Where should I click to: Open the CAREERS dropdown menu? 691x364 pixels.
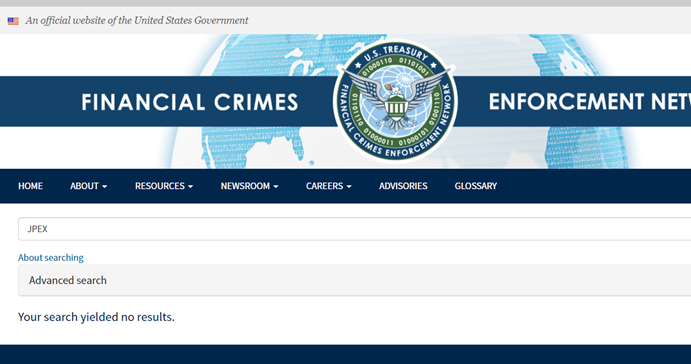tap(329, 186)
